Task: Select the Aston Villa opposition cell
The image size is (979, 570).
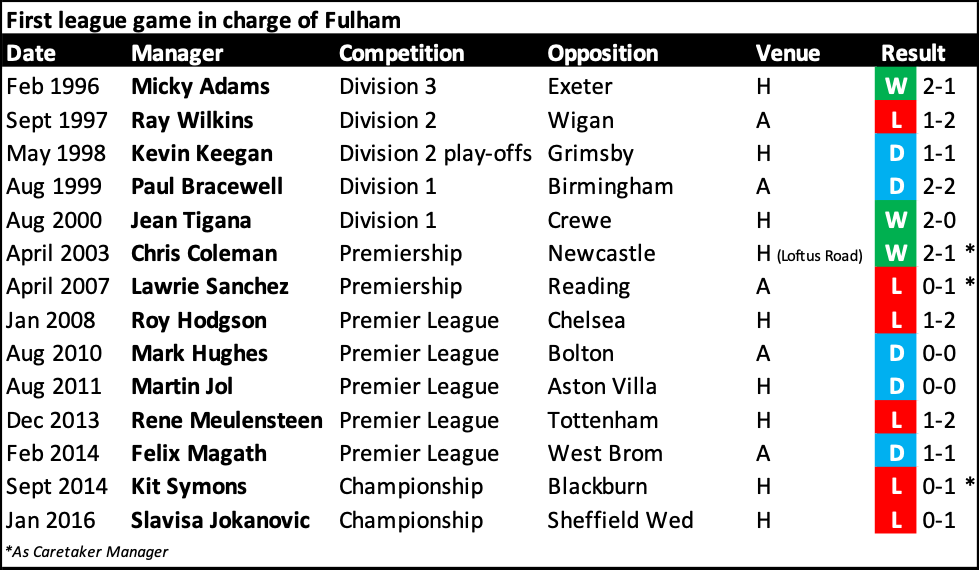Action: pos(603,387)
